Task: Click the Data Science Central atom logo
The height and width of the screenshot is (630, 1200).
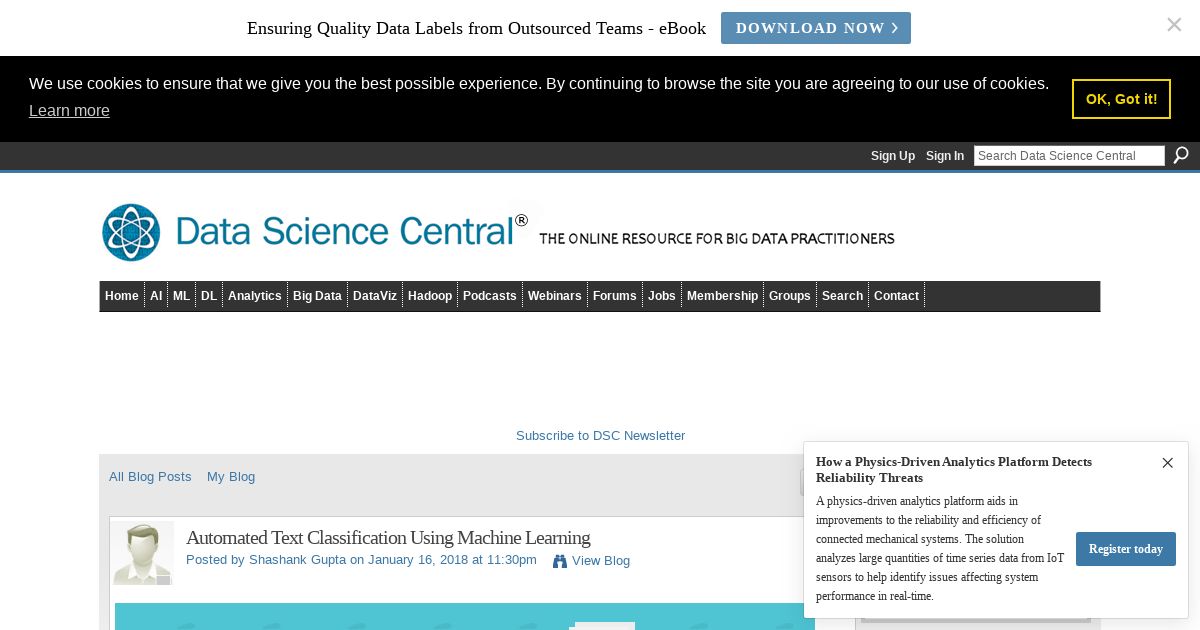Action: 131,232
